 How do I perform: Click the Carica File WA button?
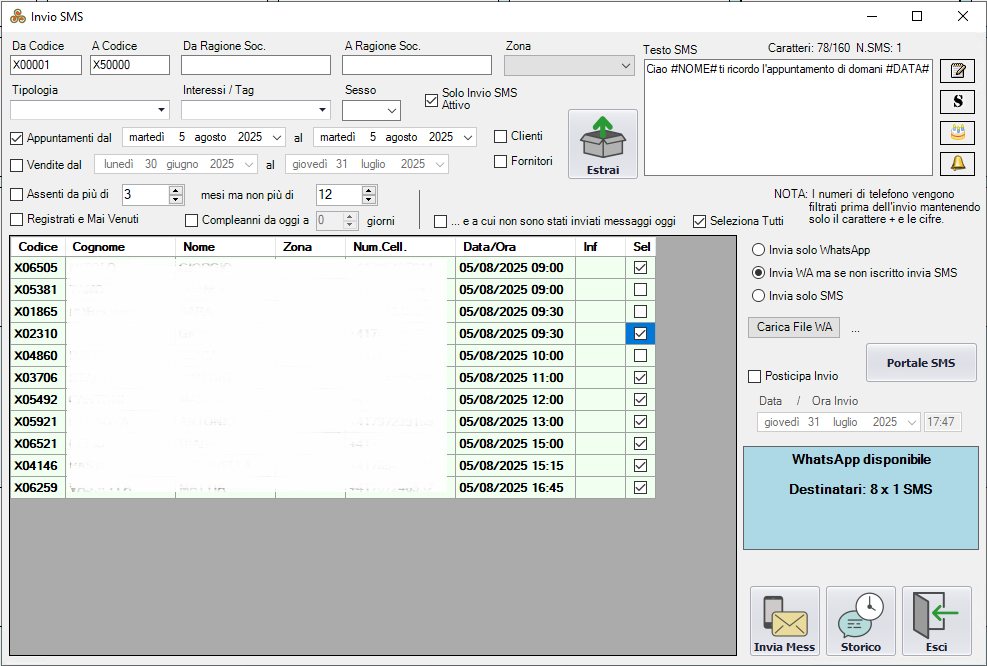pyautogui.click(x=794, y=328)
